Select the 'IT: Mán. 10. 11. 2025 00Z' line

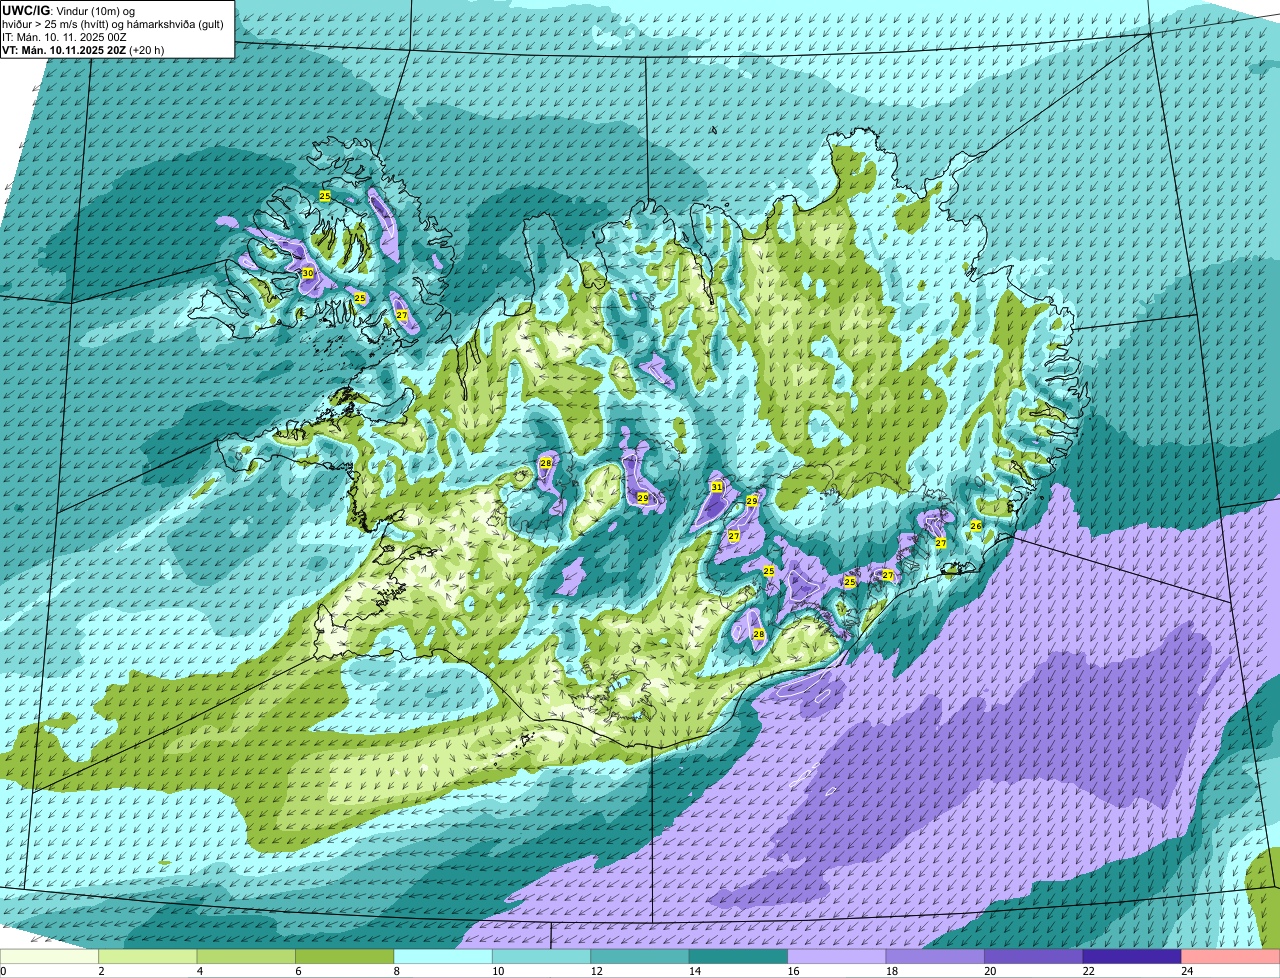[65, 36]
